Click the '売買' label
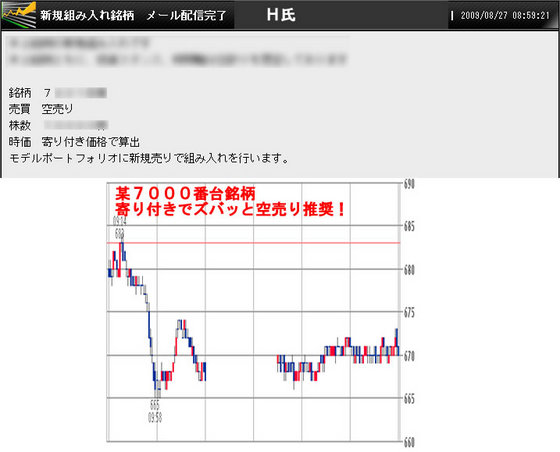560x452 pixels. (x=20, y=109)
